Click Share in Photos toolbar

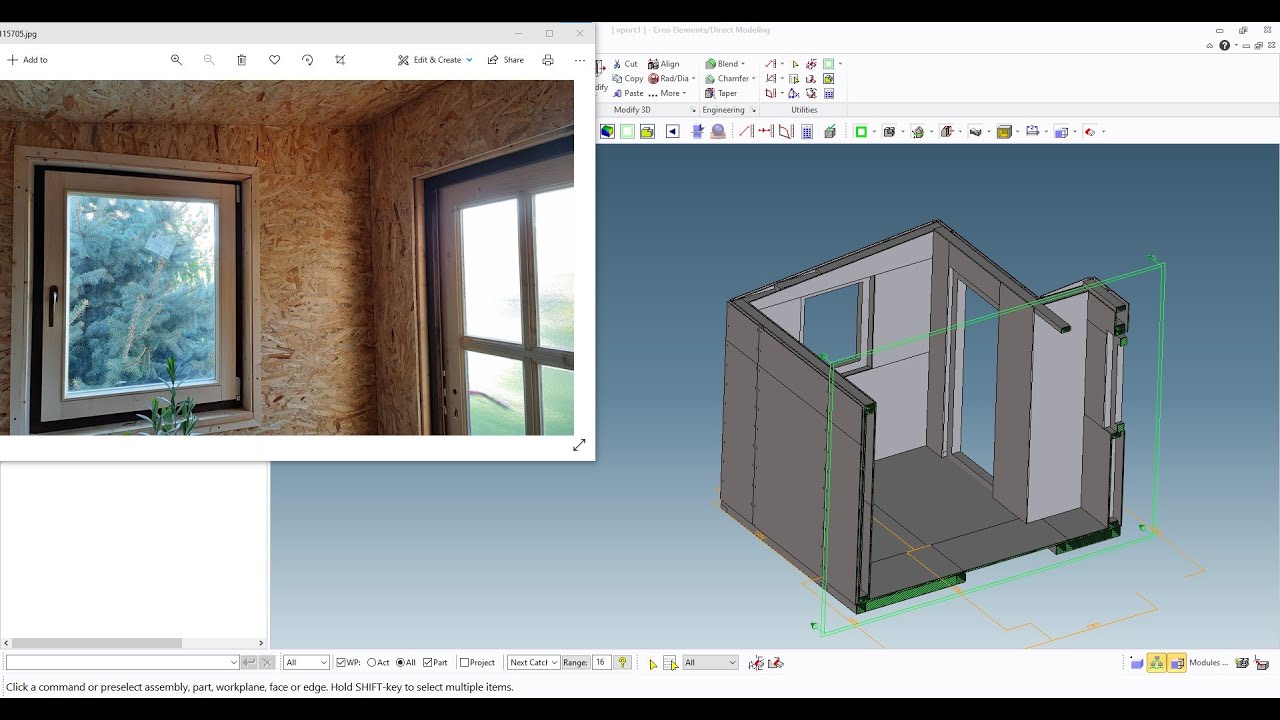click(x=506, y=60)
